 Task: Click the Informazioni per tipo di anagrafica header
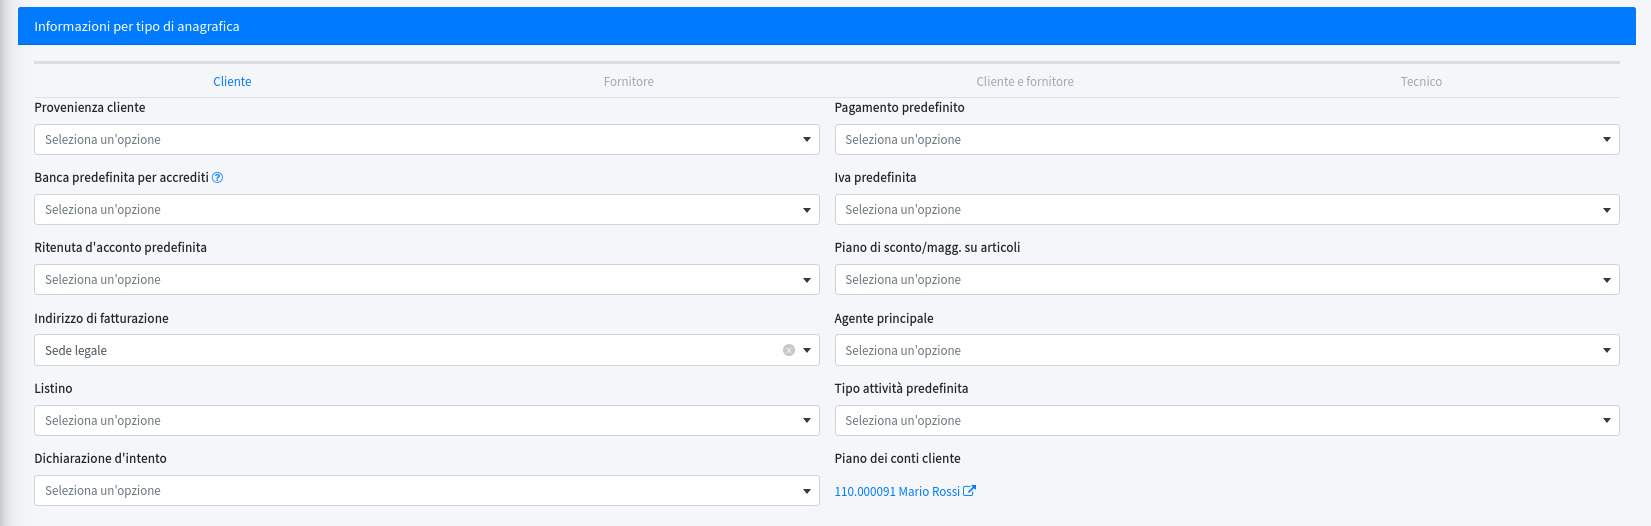click(x=137, y=27)
